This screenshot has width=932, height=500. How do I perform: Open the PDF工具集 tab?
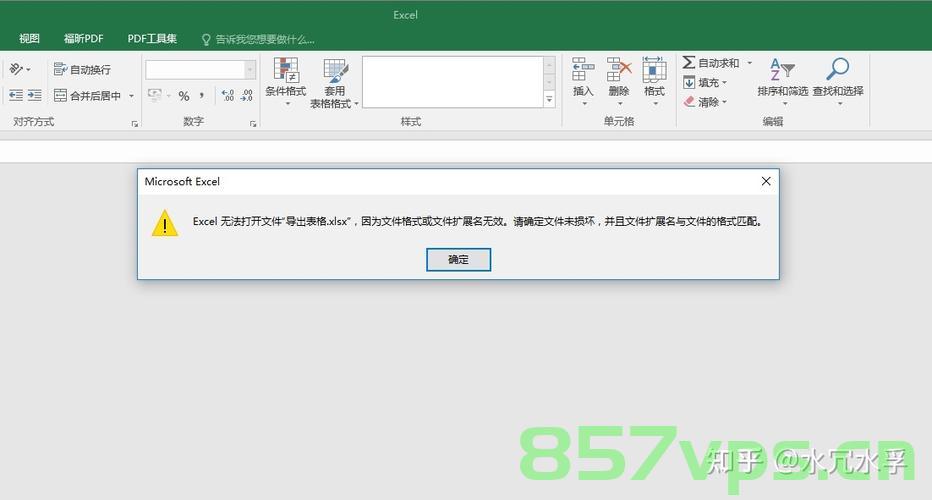[152, 39]
